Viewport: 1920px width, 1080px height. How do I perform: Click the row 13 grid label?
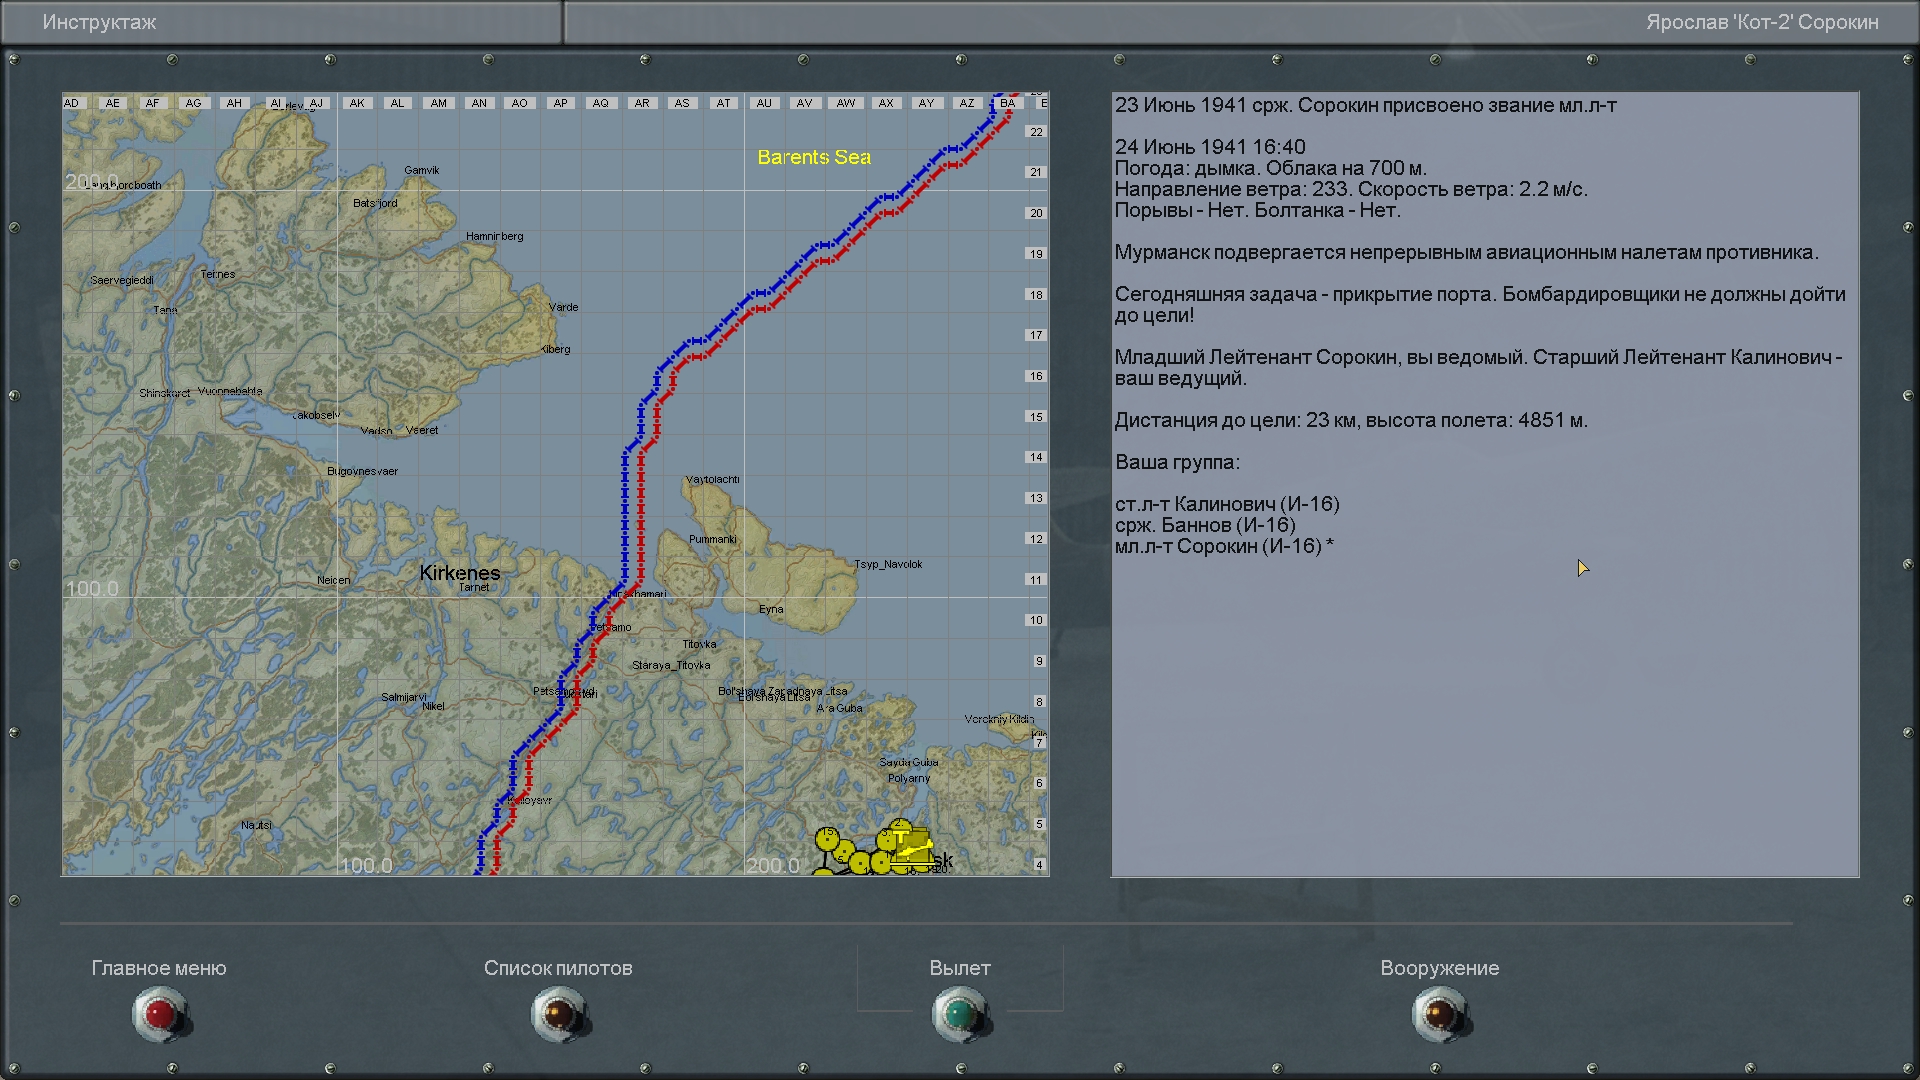1036,498
